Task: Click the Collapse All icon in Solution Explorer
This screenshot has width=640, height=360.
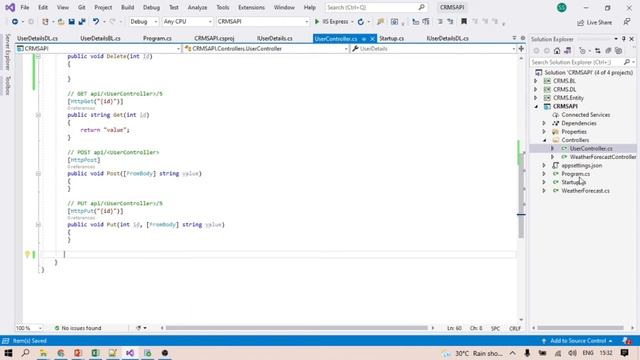Action: coord(608,51)
